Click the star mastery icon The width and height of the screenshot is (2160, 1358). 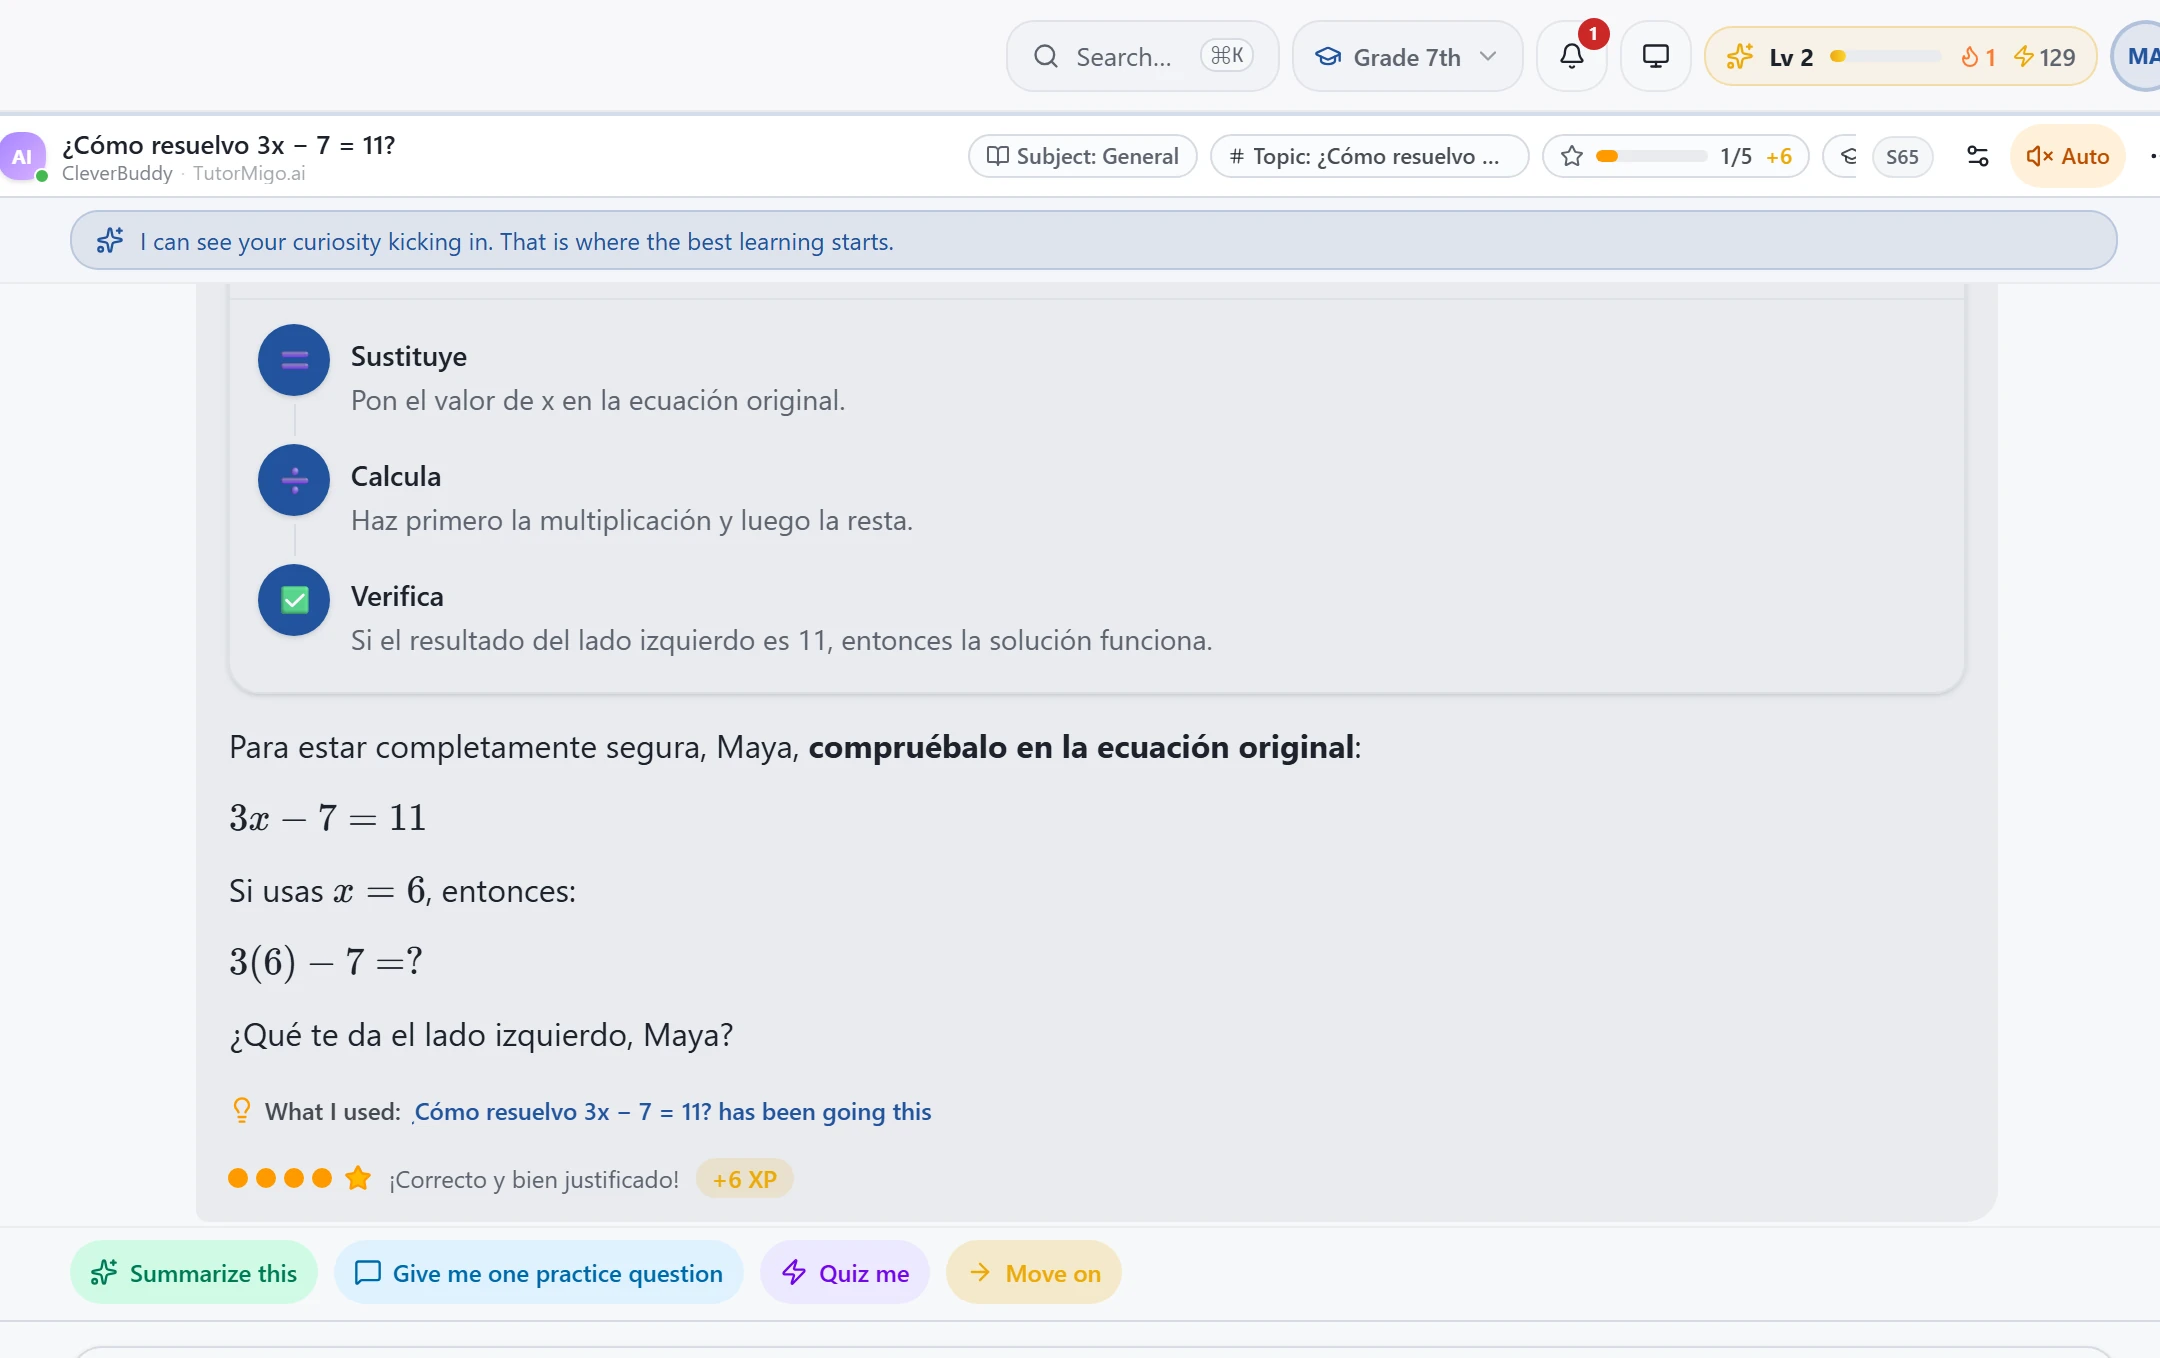(x=1572, y=156)
